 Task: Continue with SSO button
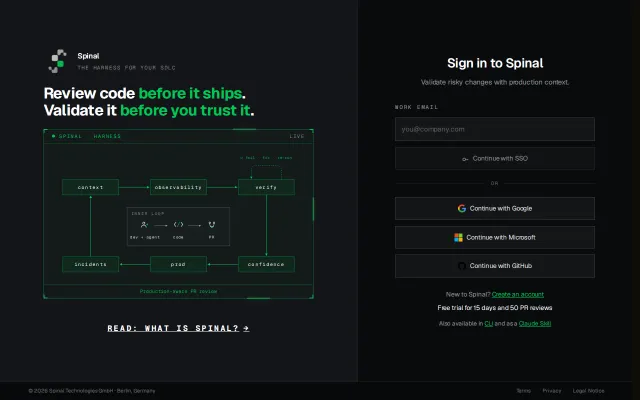pos(495,158)
